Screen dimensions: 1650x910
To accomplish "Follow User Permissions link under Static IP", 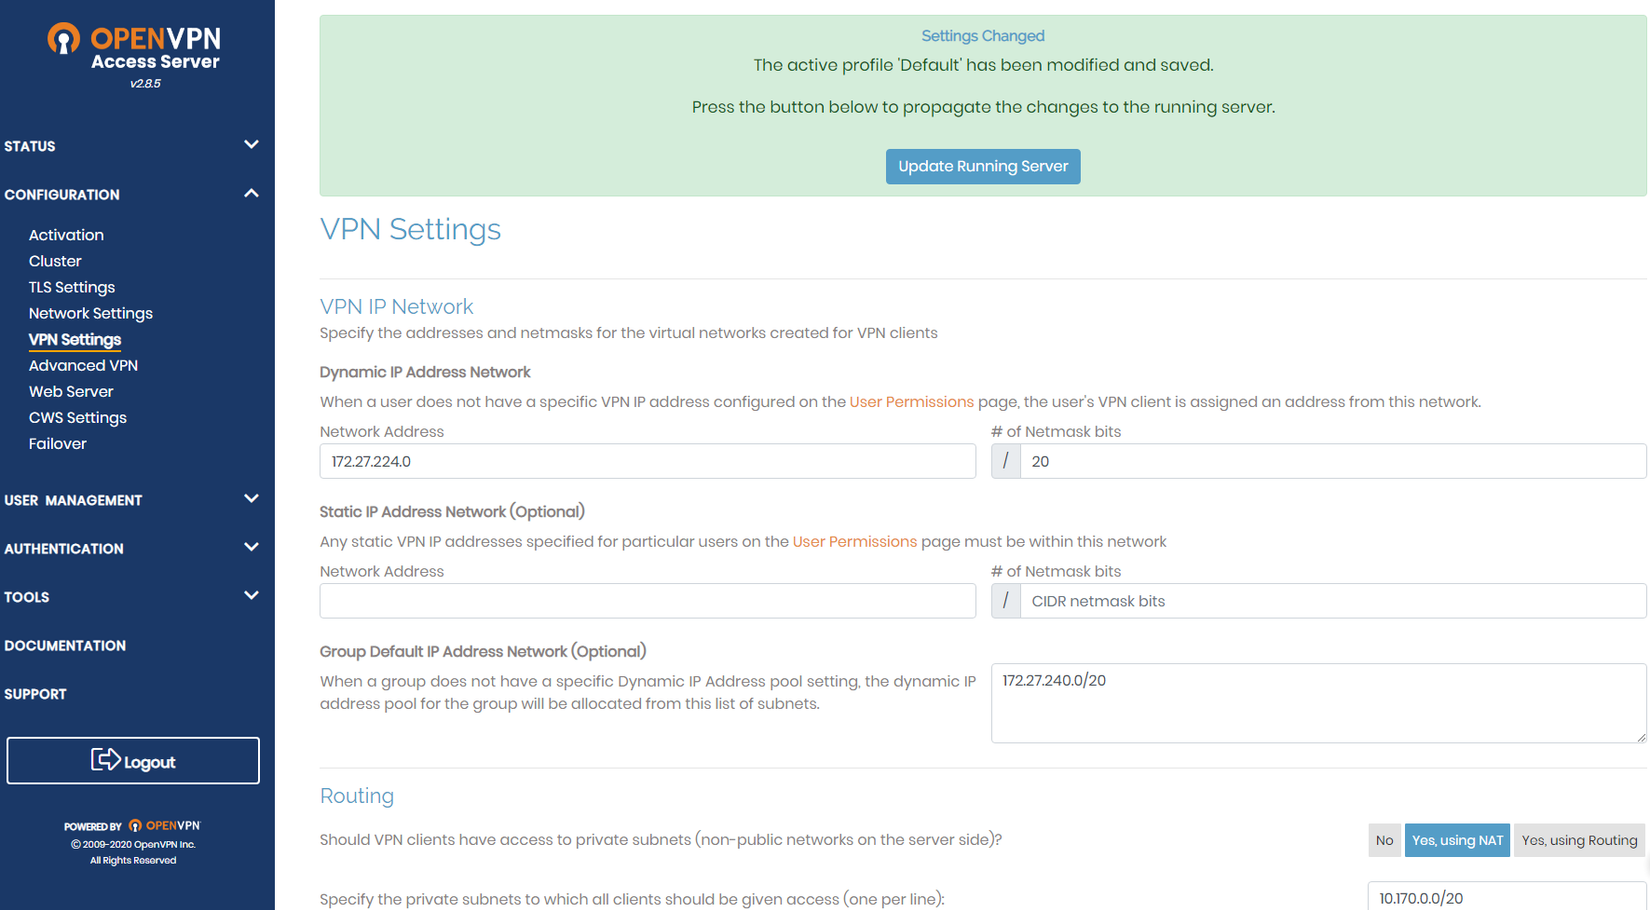I will click(855, 542).
